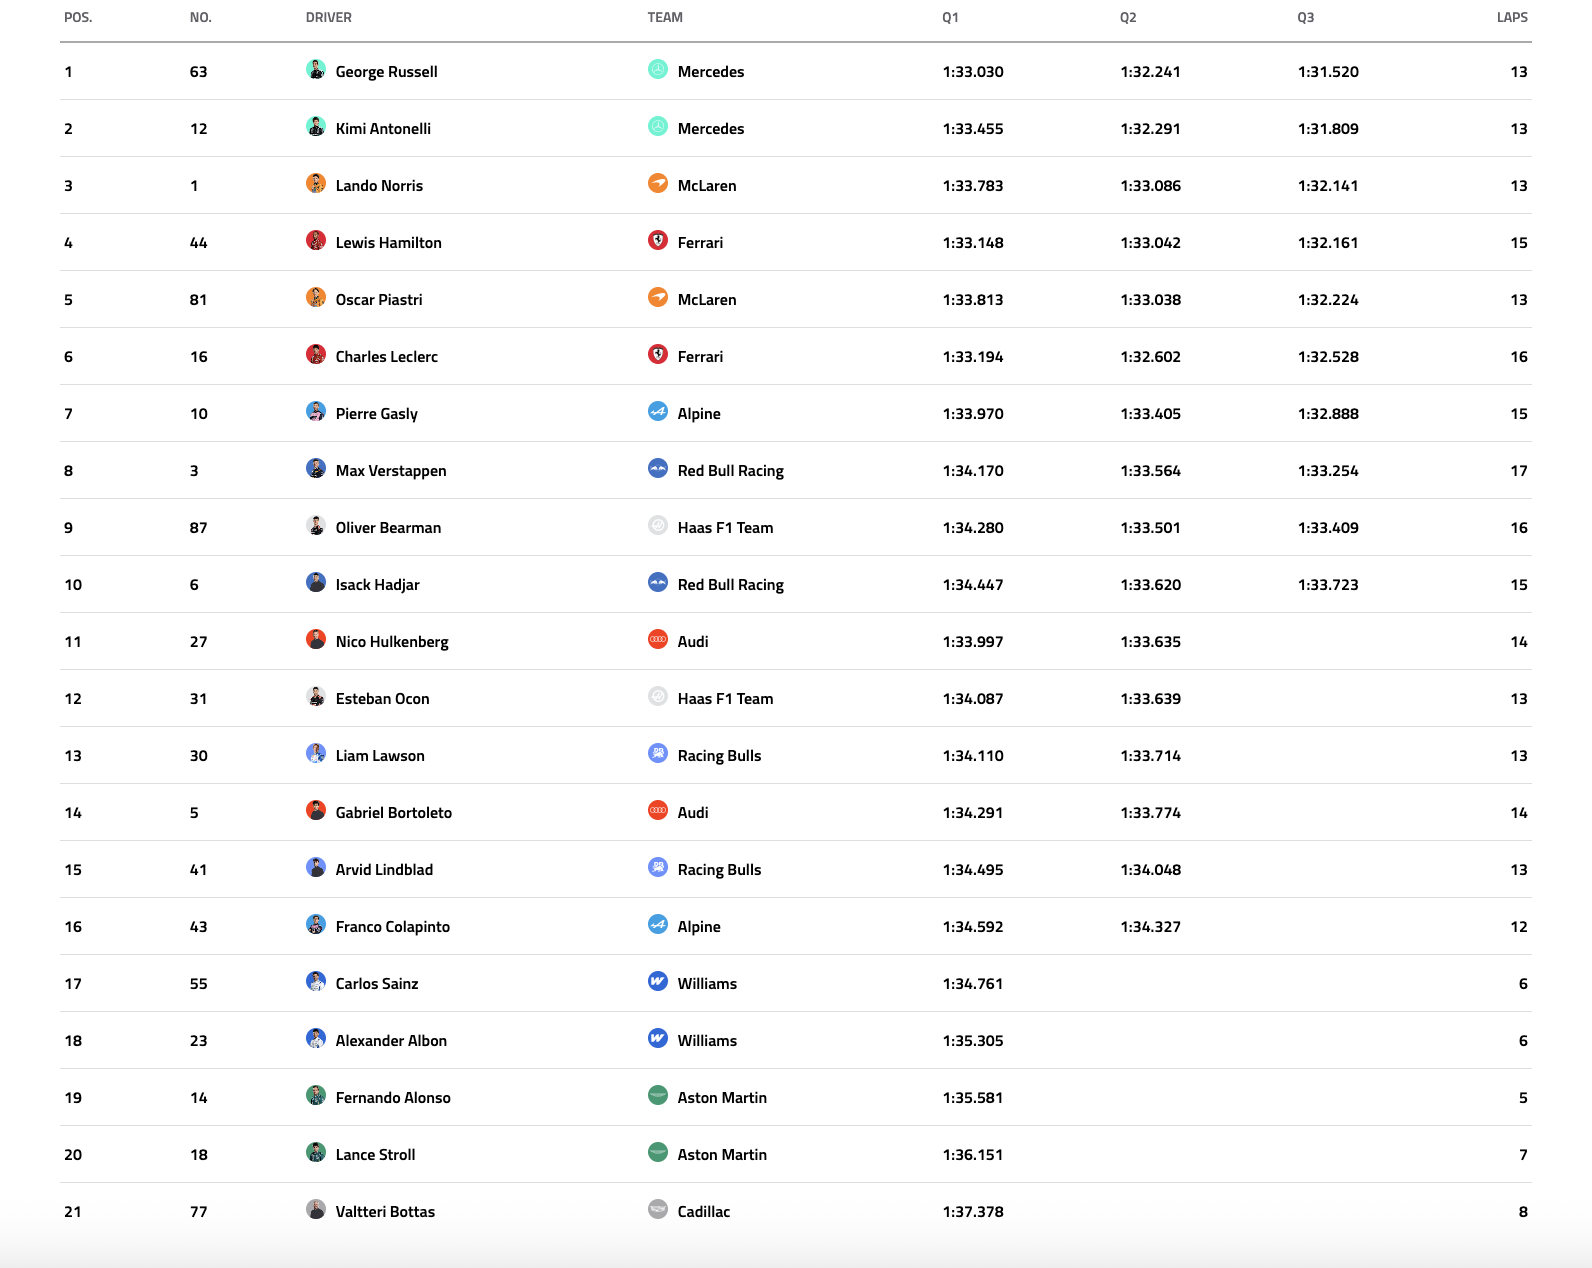
Task: Open Charles Leclerc's driver name link
Action: coord(386,357)
